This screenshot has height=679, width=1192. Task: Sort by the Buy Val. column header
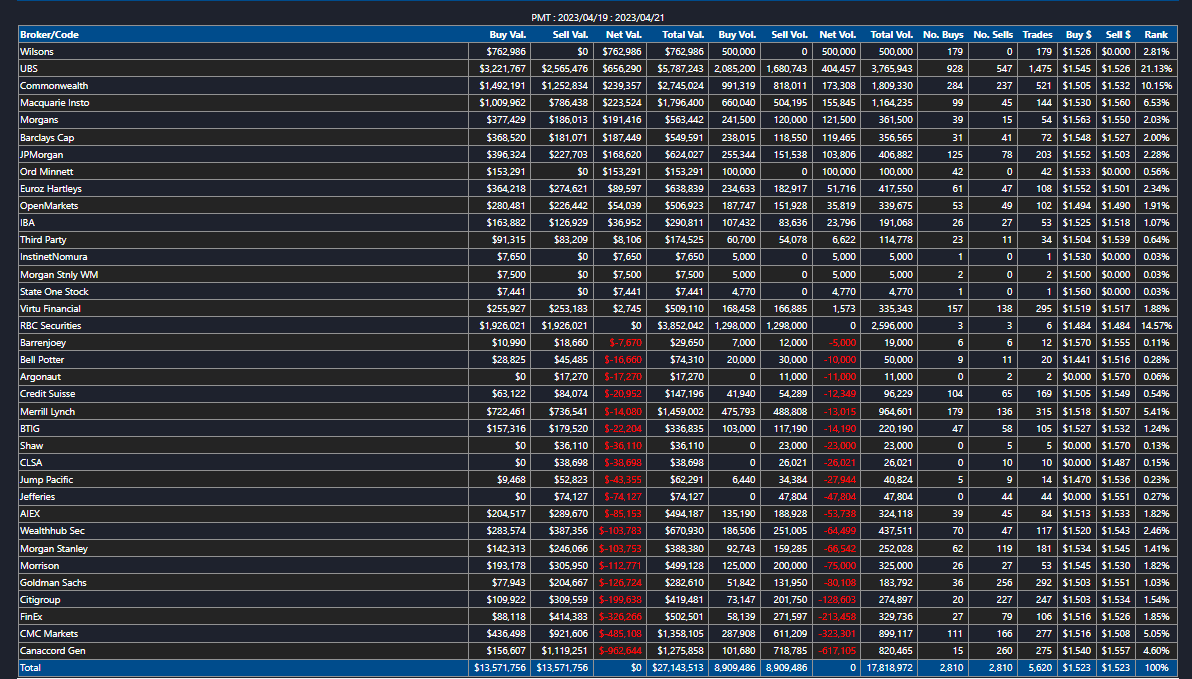click(x=507, y=35)
